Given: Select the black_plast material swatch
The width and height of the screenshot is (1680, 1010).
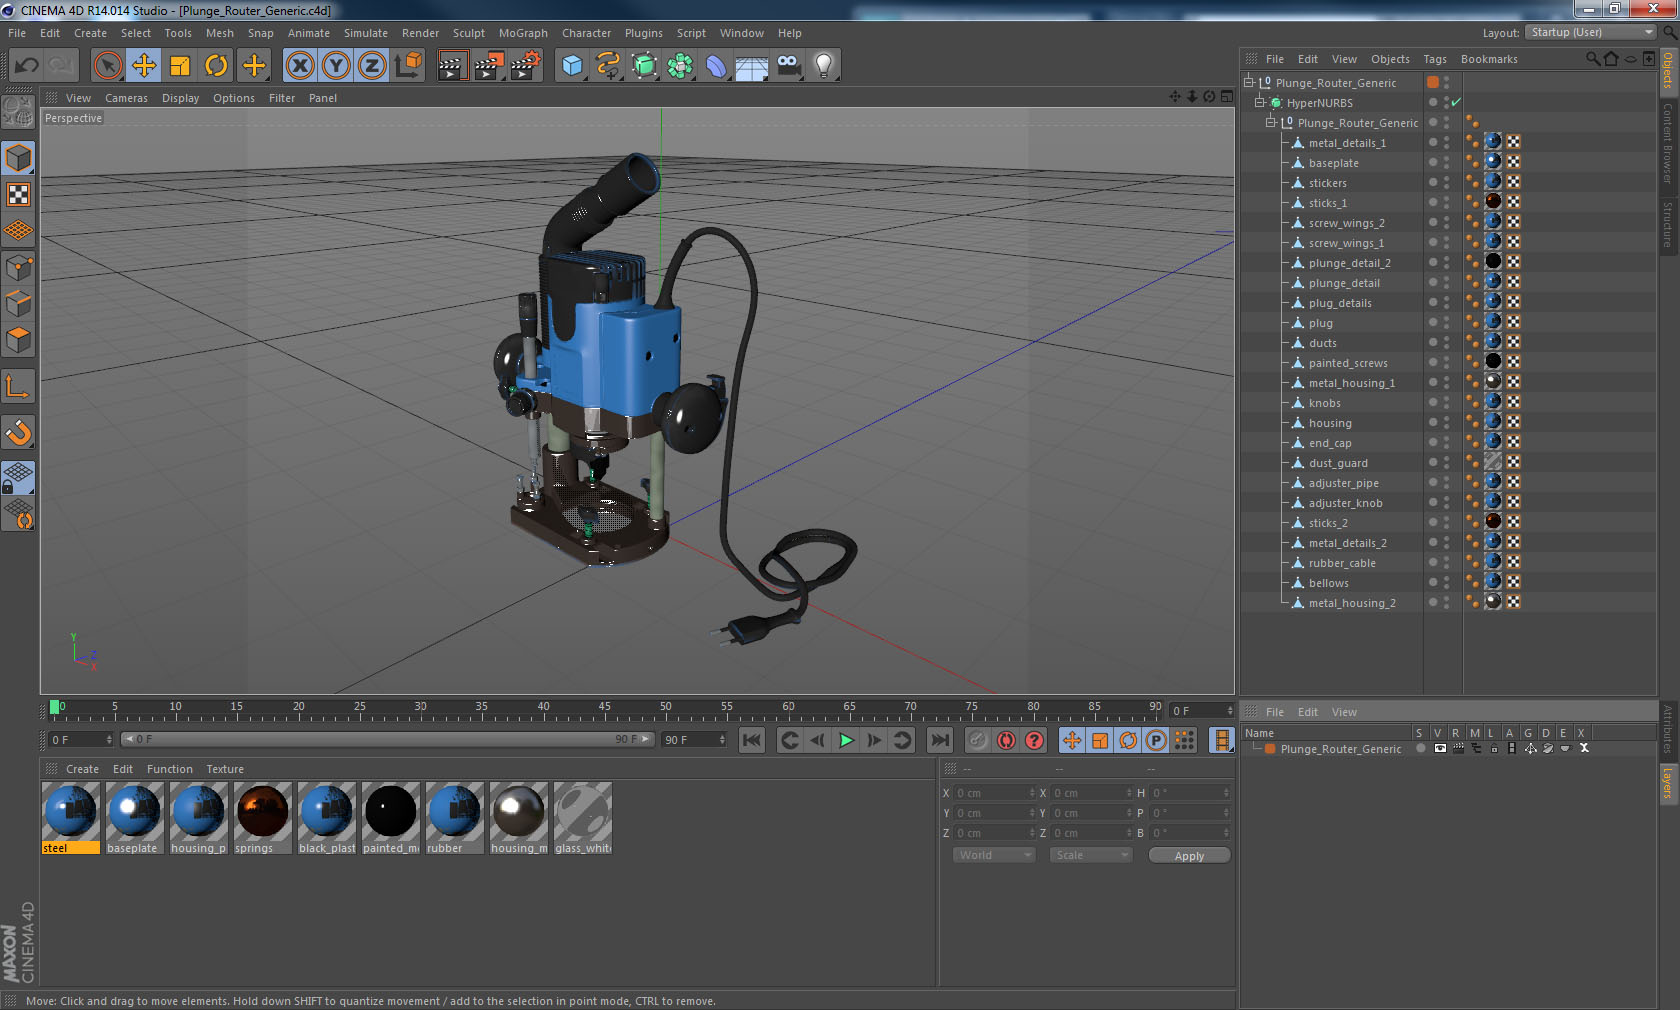Looking at the screenshot, I should pos(327,818).
